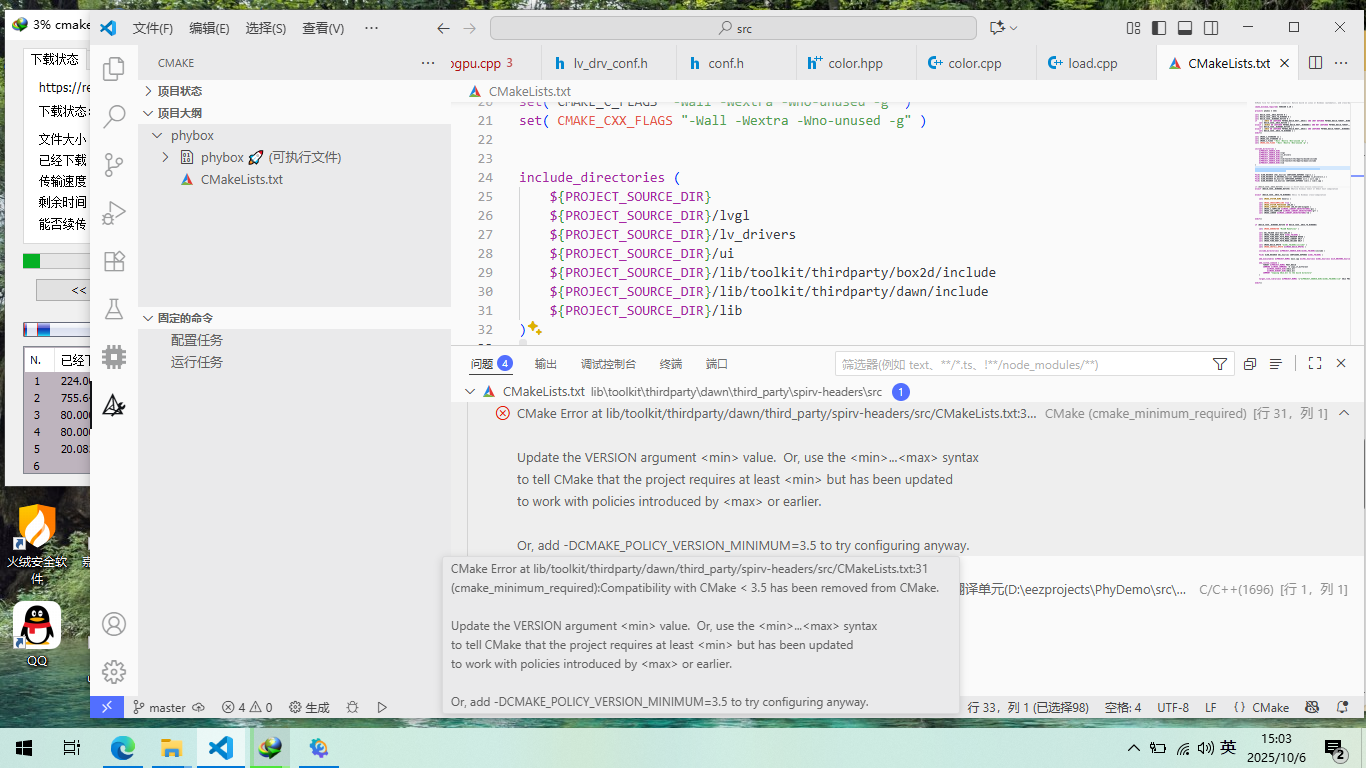The width and height of the screenshot is (1366, 768).
Task: Open the Testing flask view
Action: coord(114,309)
